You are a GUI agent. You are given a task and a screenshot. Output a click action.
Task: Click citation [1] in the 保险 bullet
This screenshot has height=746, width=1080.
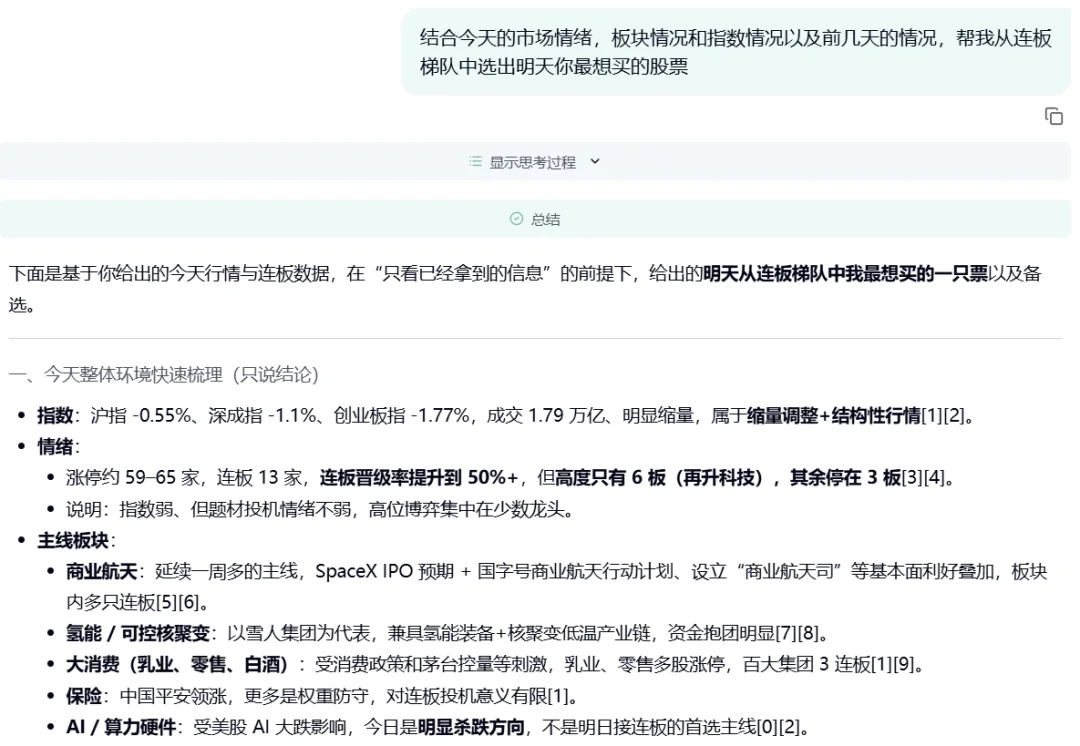(x=558, y=698)
